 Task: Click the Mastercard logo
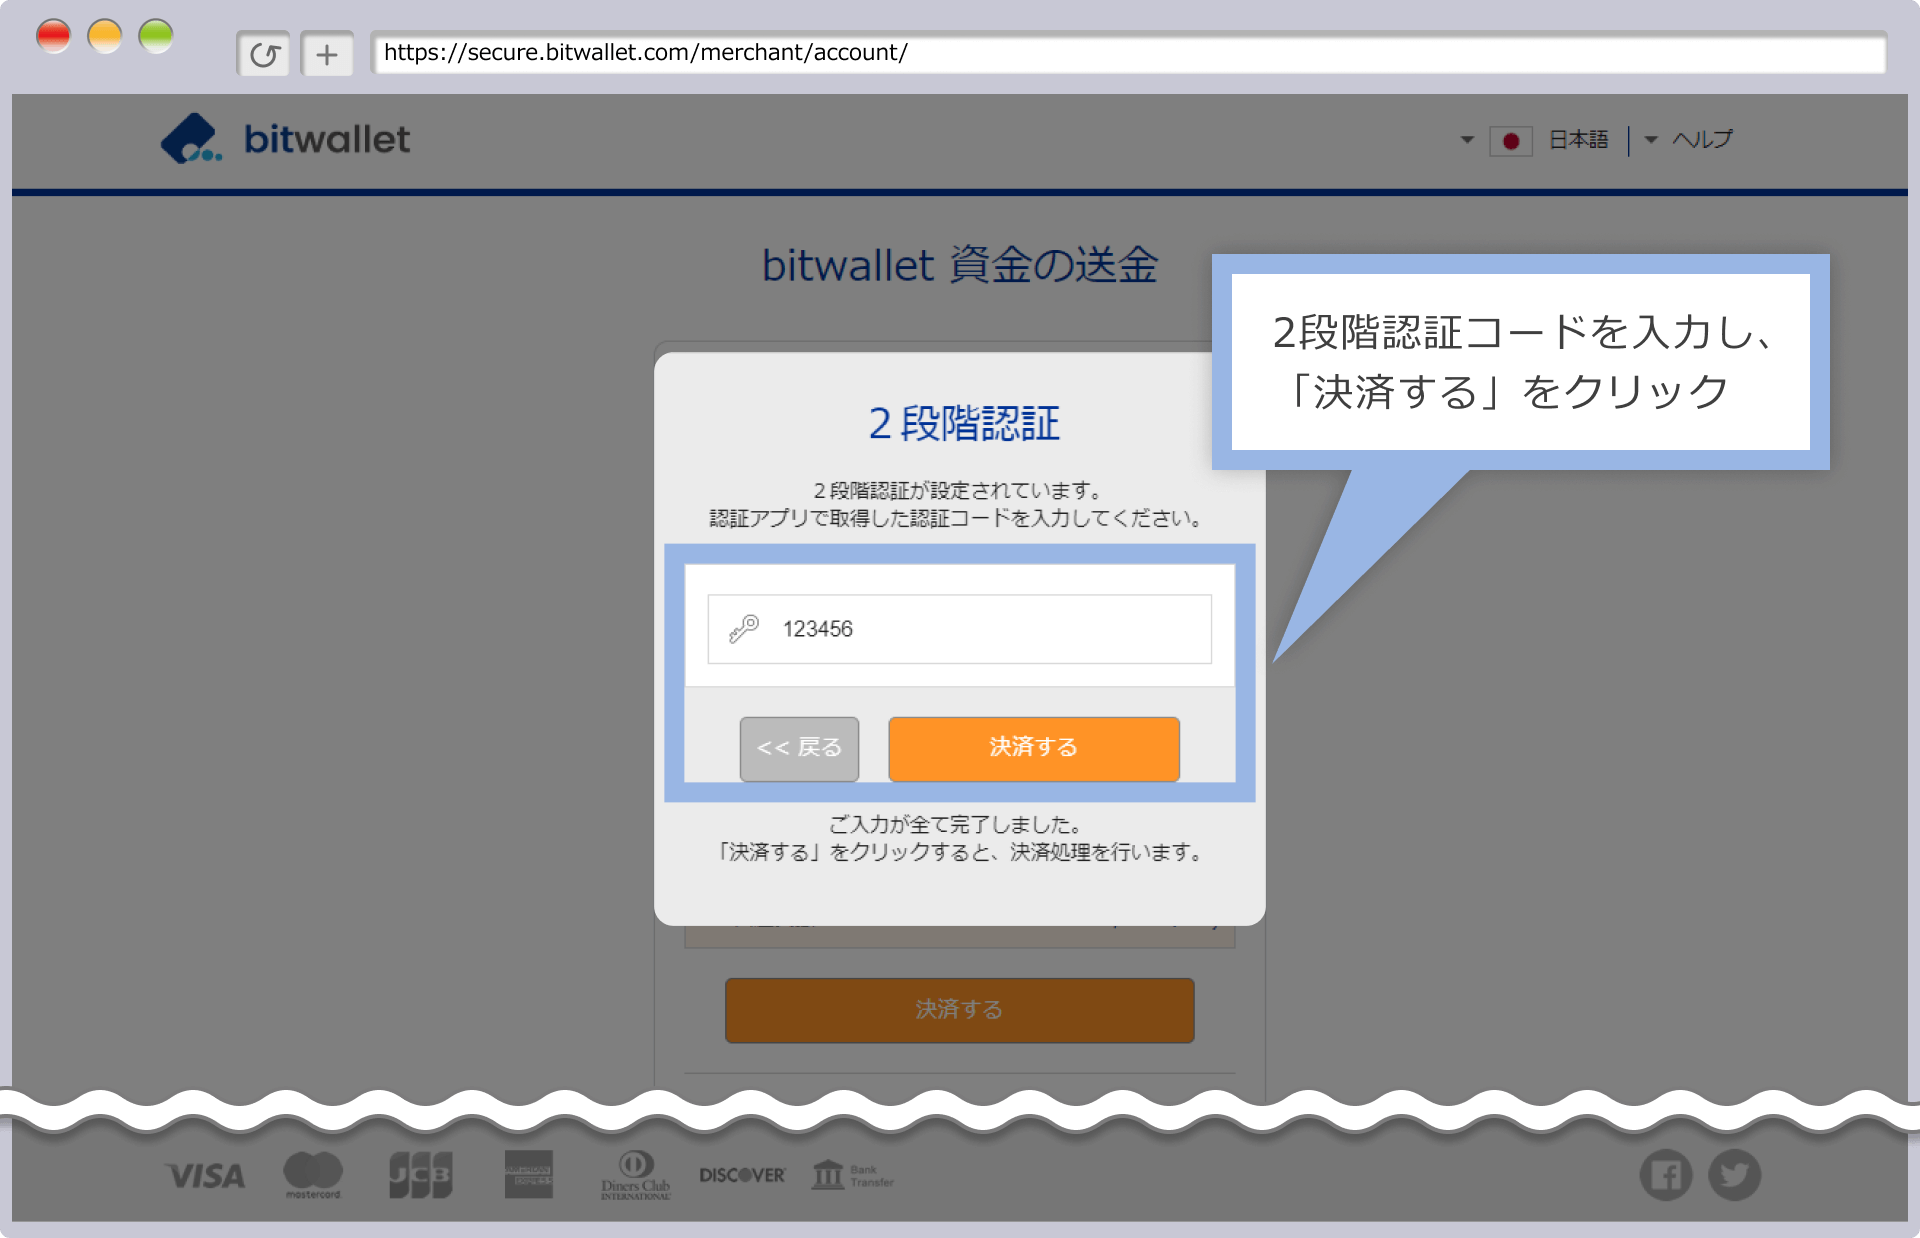coord(313,1175)
